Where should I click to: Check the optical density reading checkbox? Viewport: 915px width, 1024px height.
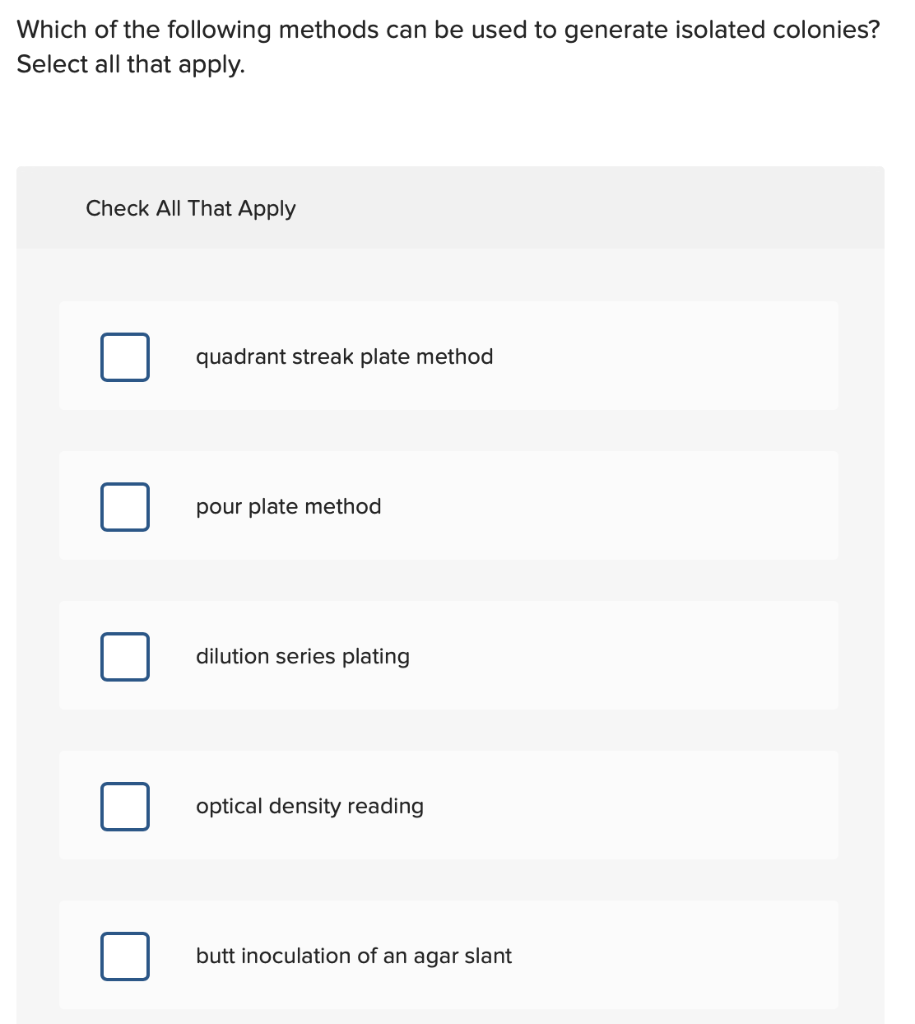click(124, 806)
